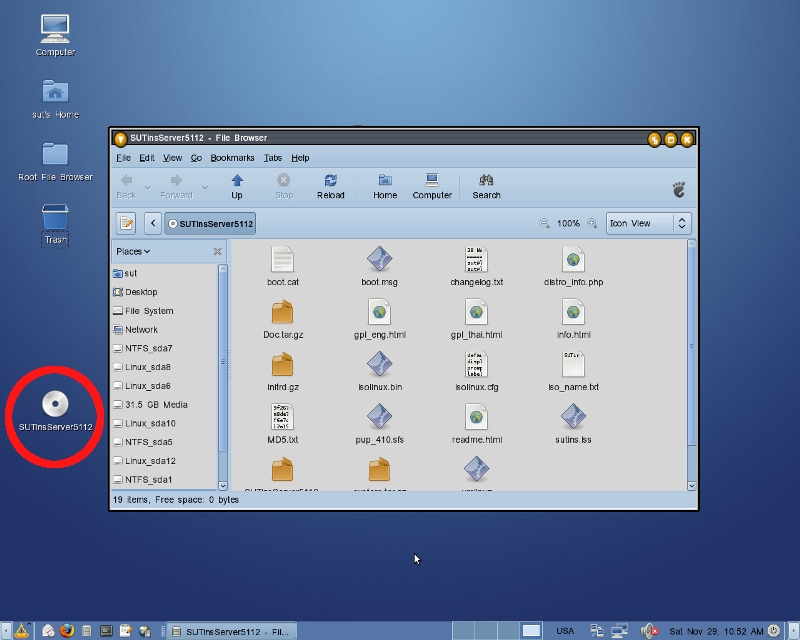Go up one folder level
The width and height of the screenshot is (800, 640).
(x=237, y=186)
